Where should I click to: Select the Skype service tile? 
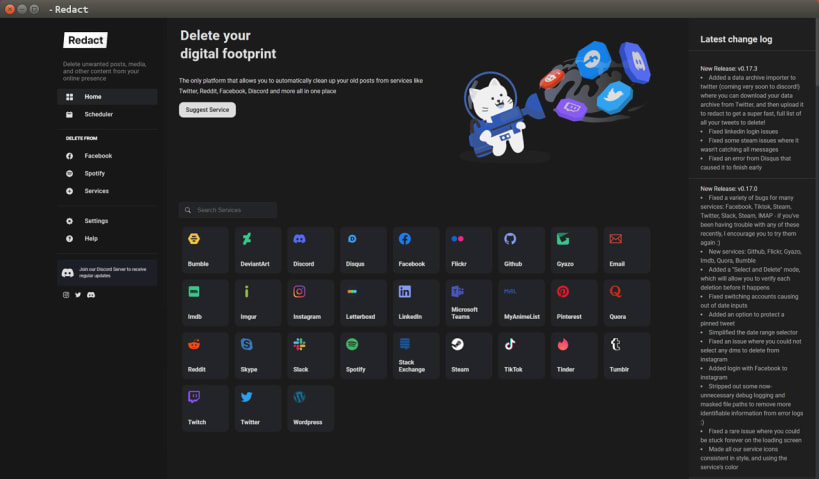pos(258,356)
